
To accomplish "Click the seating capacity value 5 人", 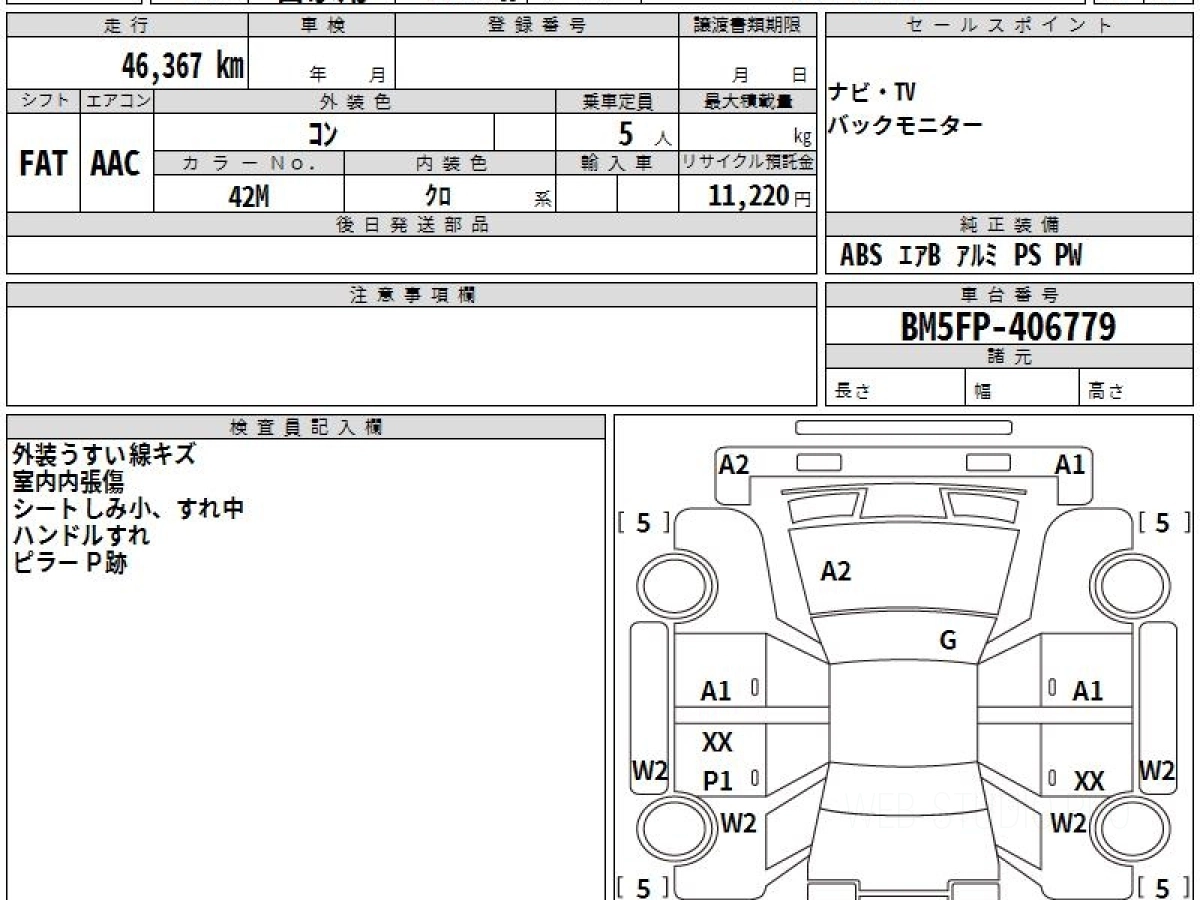I will click(645, 134).
